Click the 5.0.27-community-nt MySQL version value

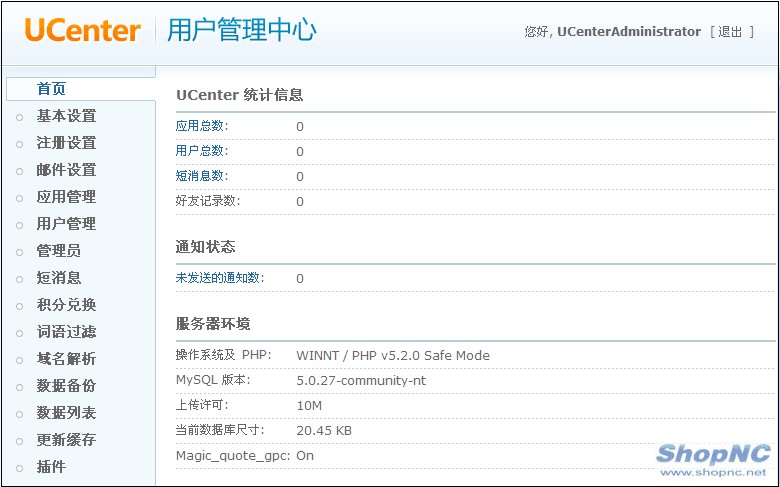click(x=361, y=381)
